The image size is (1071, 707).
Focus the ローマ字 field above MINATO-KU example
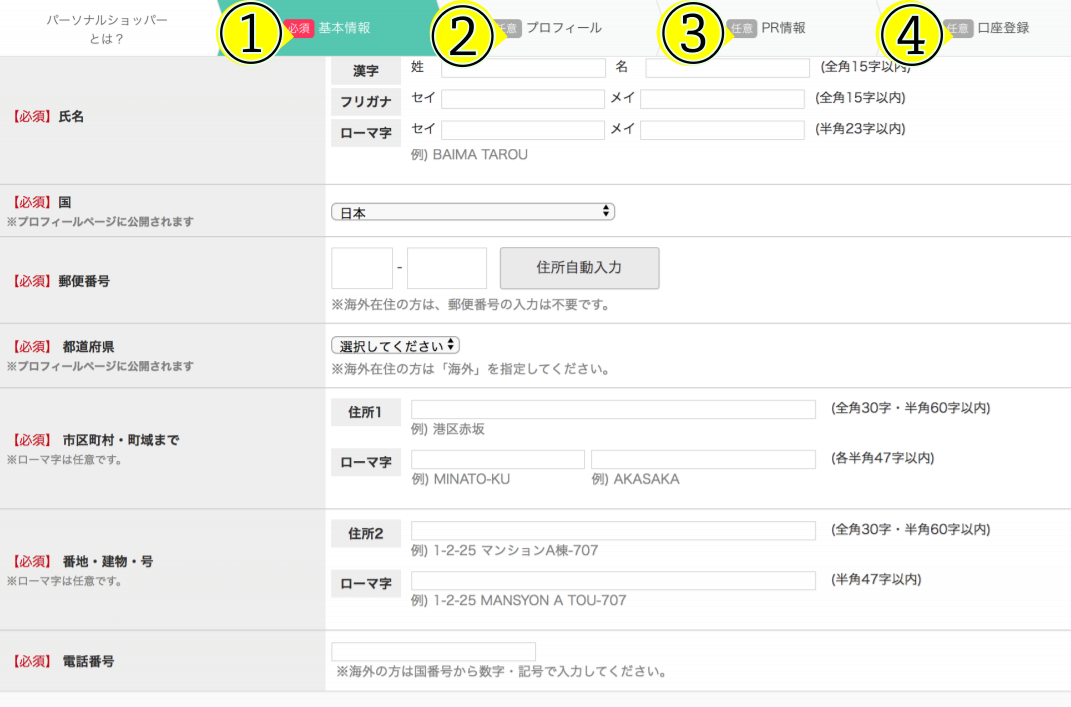click(x=498, y=459)
